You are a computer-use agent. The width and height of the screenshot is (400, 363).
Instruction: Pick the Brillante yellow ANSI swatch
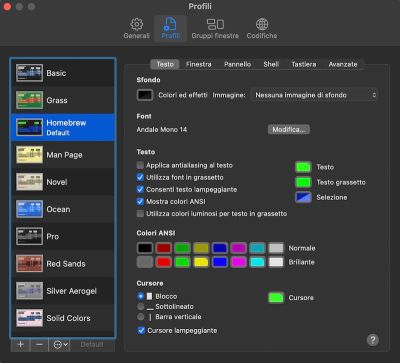pyautogui.click(x=201, y=262)
